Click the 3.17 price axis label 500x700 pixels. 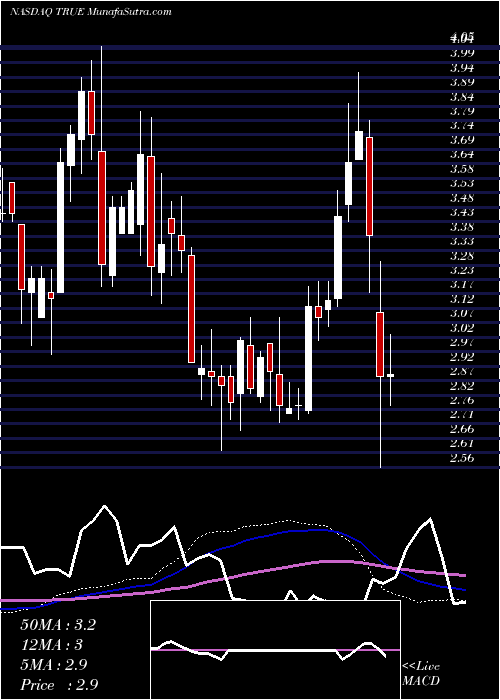pyautogui.click(x=462, y=284)
